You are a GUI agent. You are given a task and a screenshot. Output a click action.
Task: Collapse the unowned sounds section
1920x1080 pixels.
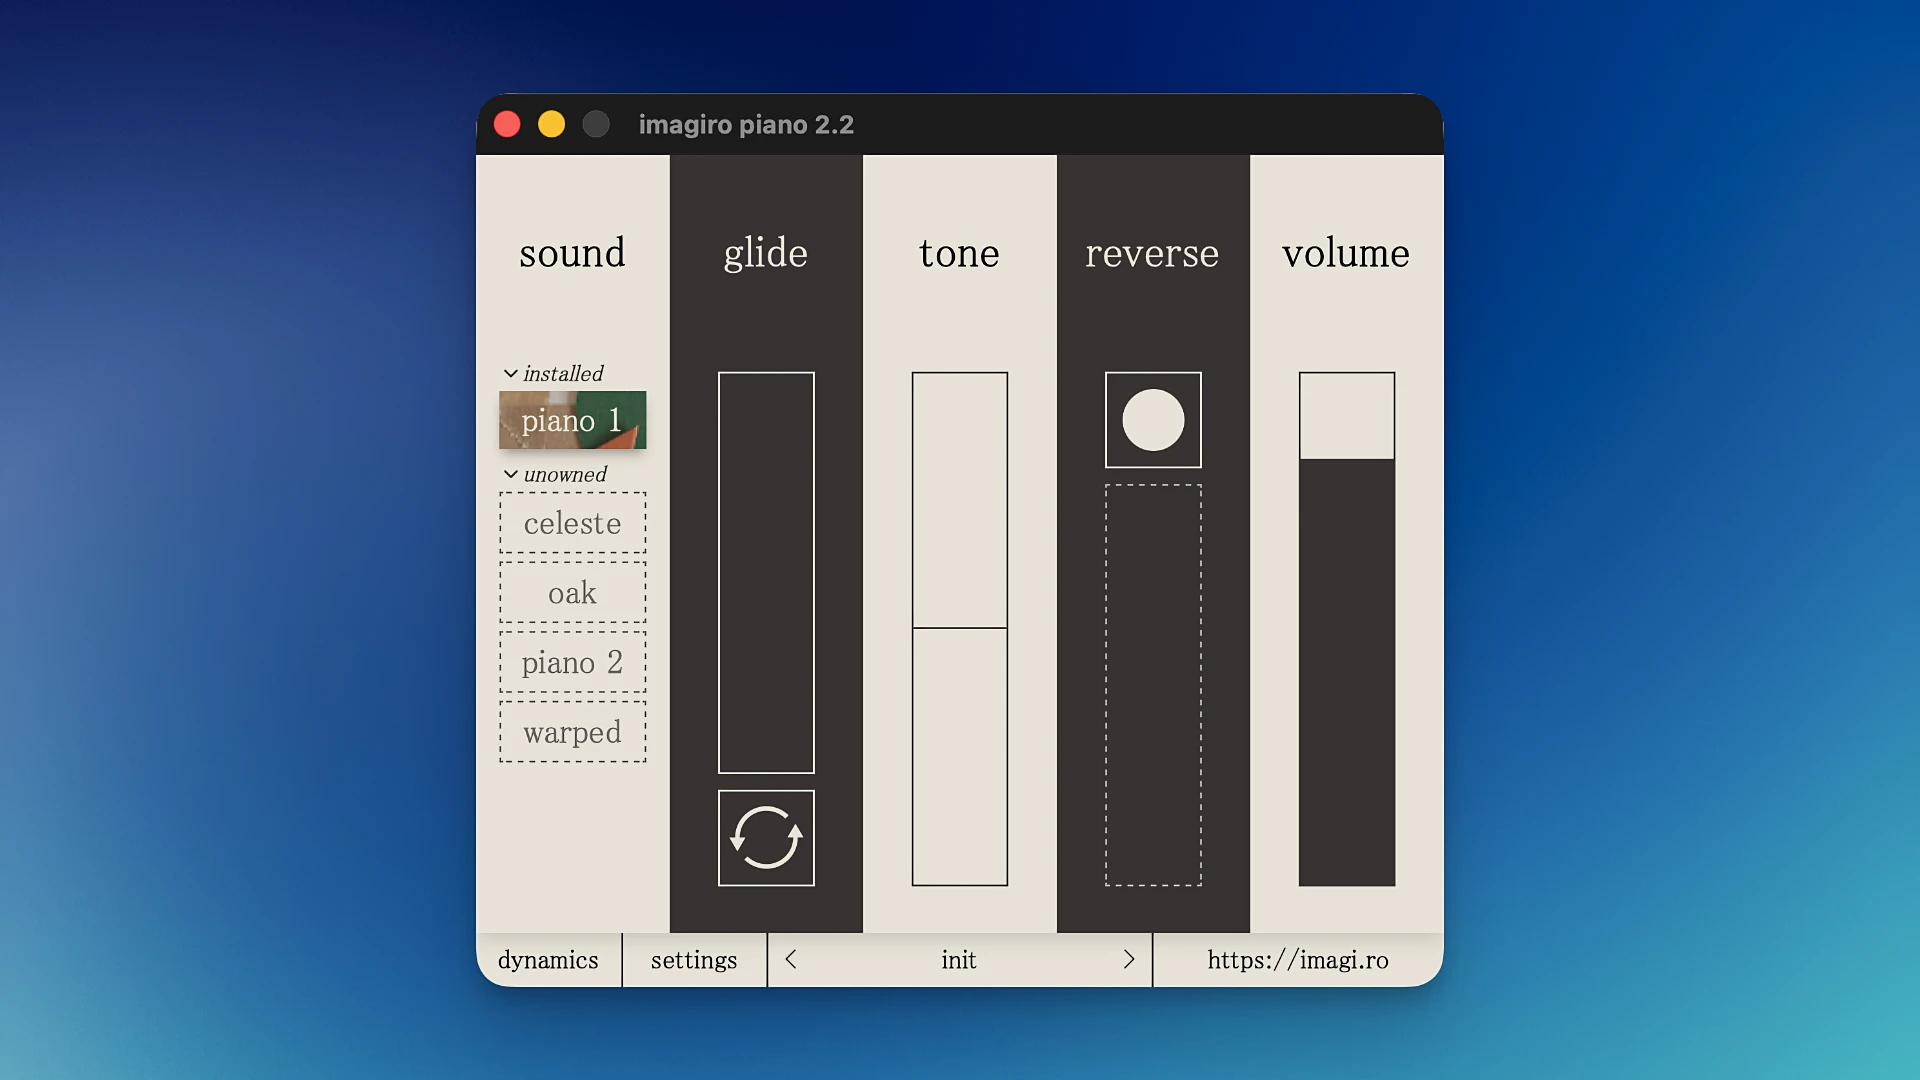510,473
